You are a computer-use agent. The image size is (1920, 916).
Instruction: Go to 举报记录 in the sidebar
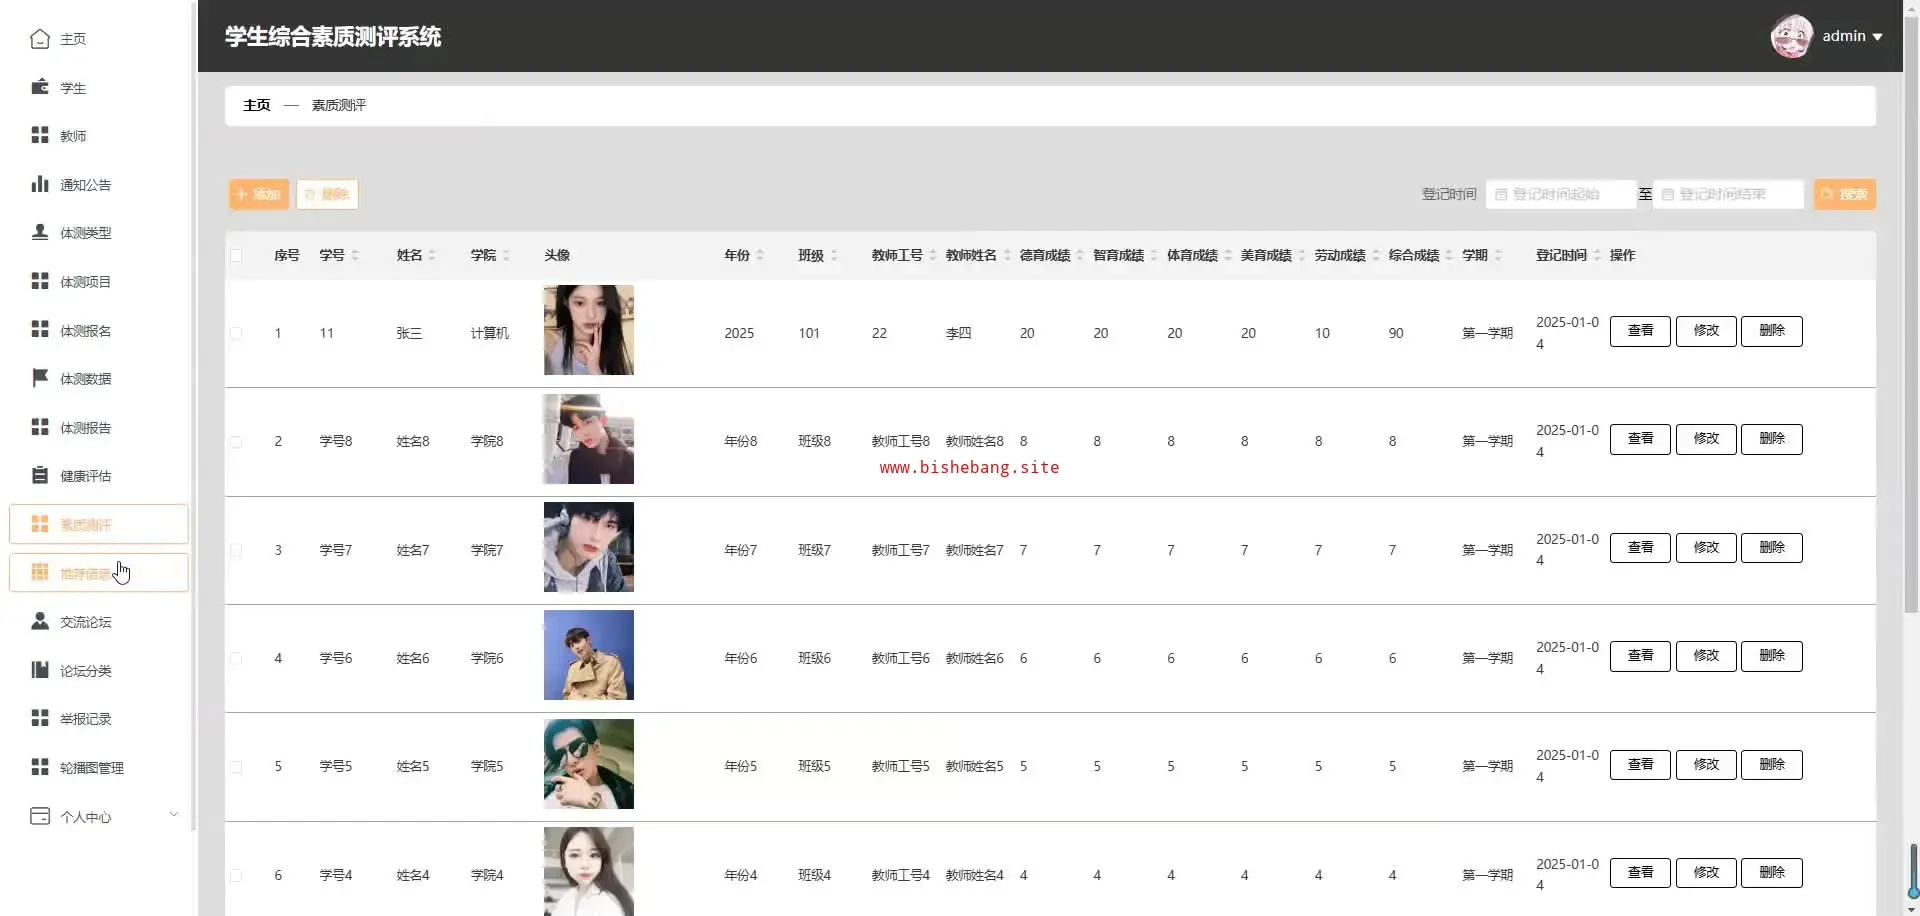coord(98,718)
